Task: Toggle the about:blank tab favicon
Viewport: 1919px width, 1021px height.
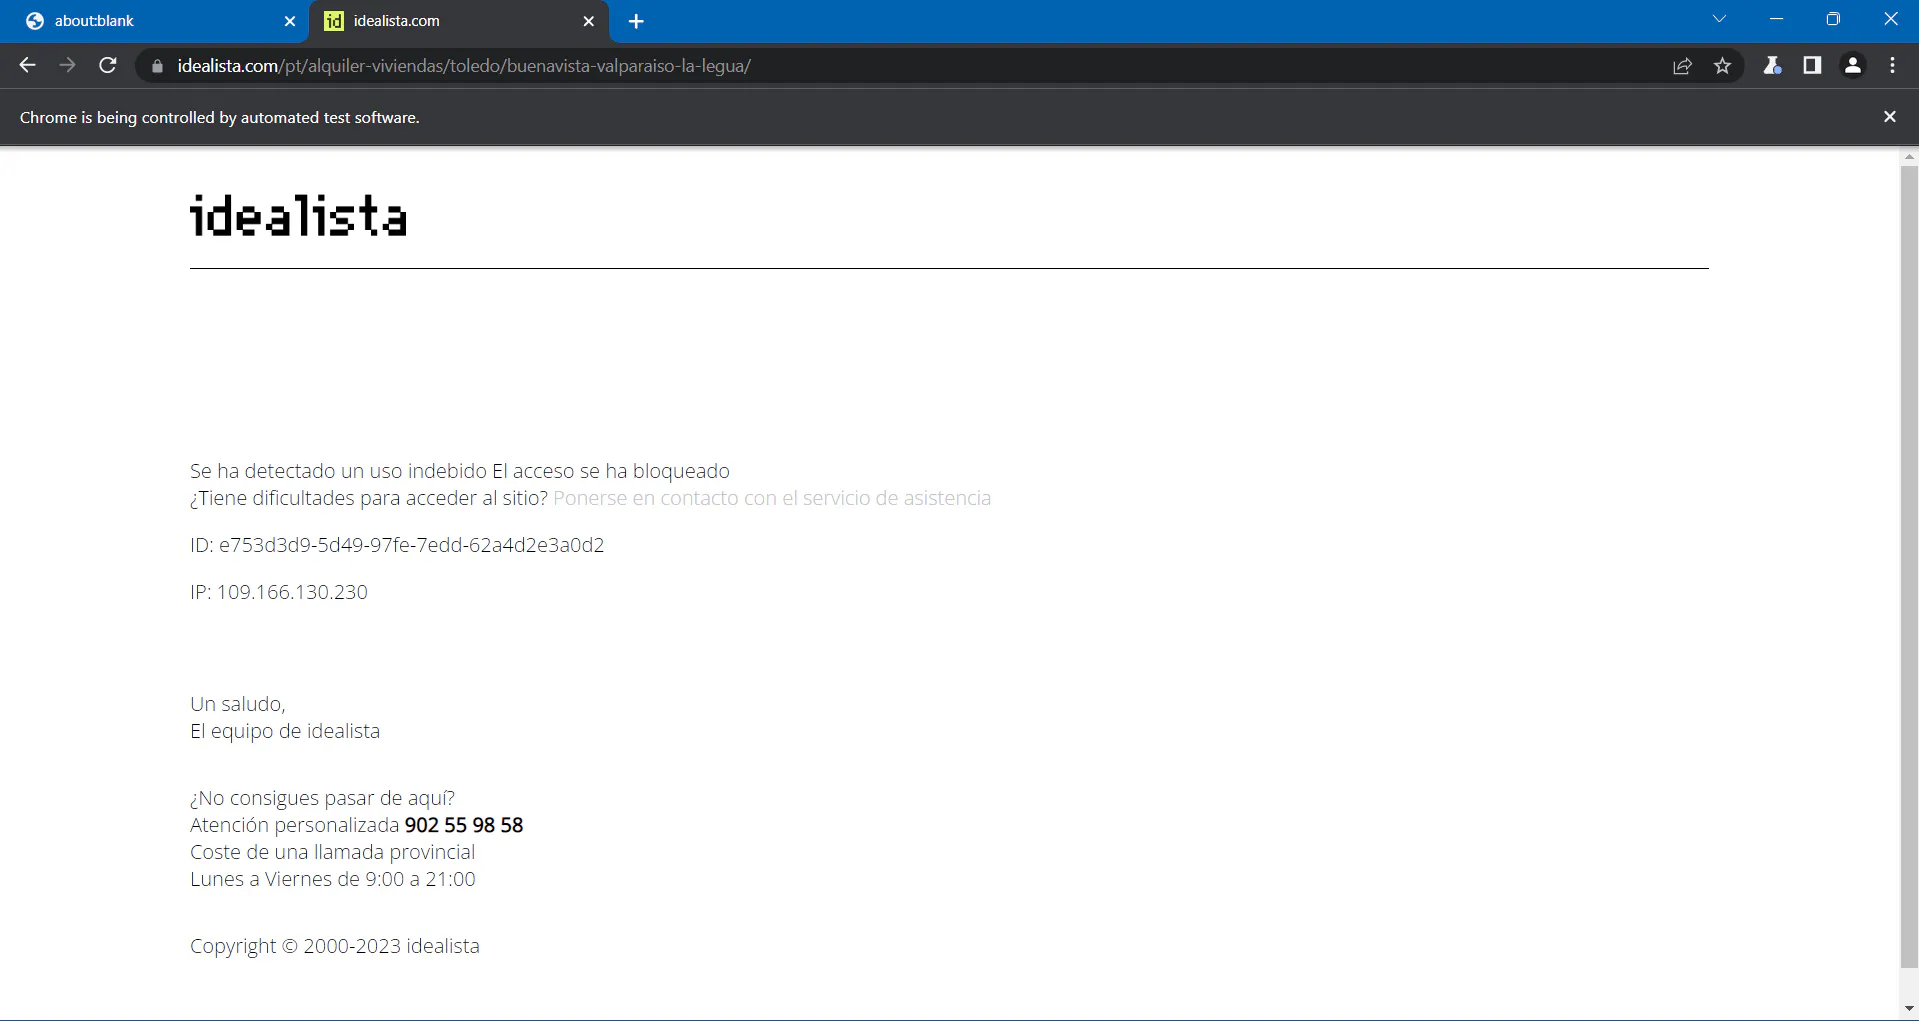Action: click(34, 20)
